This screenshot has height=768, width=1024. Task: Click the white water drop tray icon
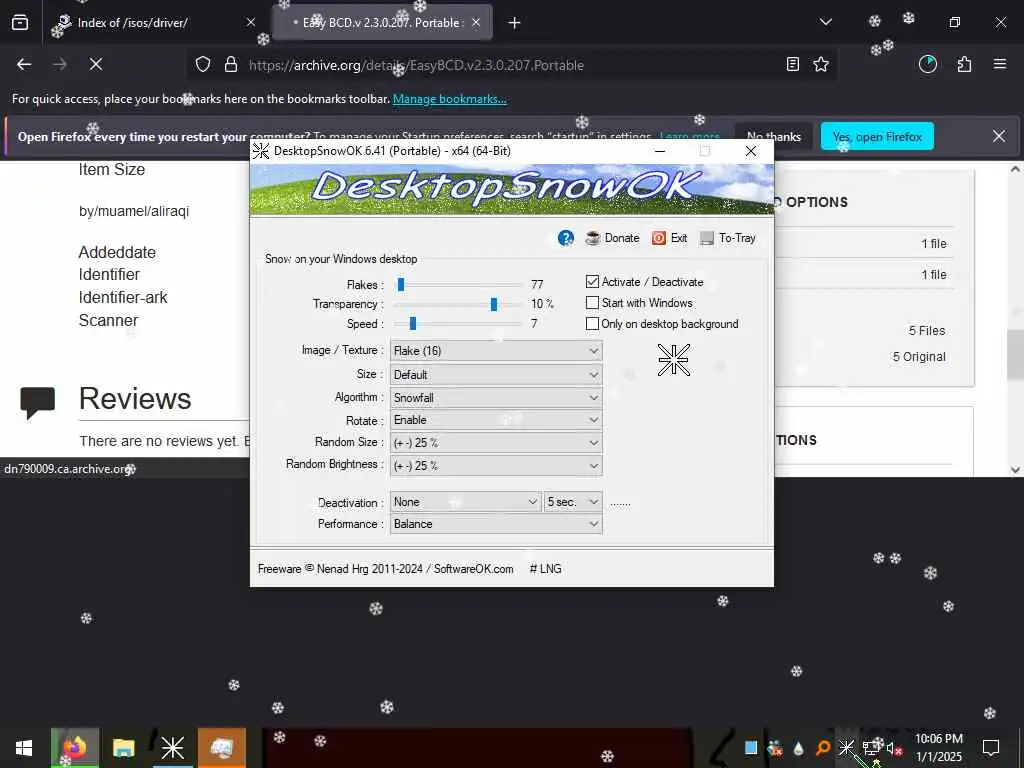[x=798, y=748]
